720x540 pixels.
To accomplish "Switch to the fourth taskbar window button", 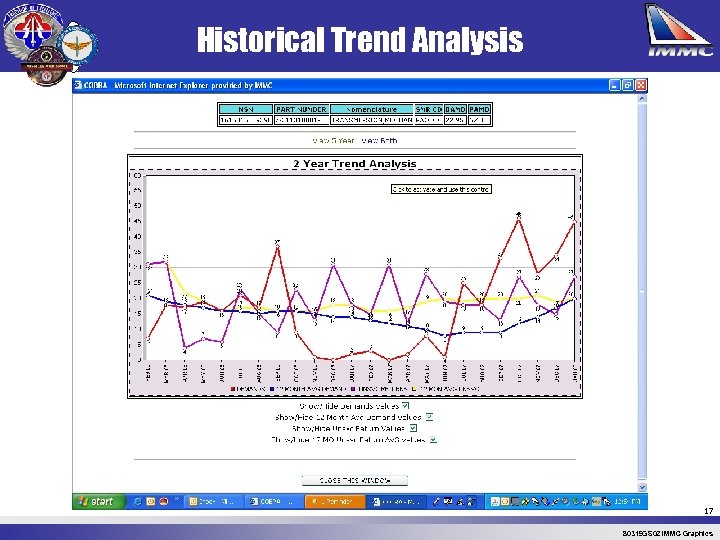I will [x=396, y=501].
